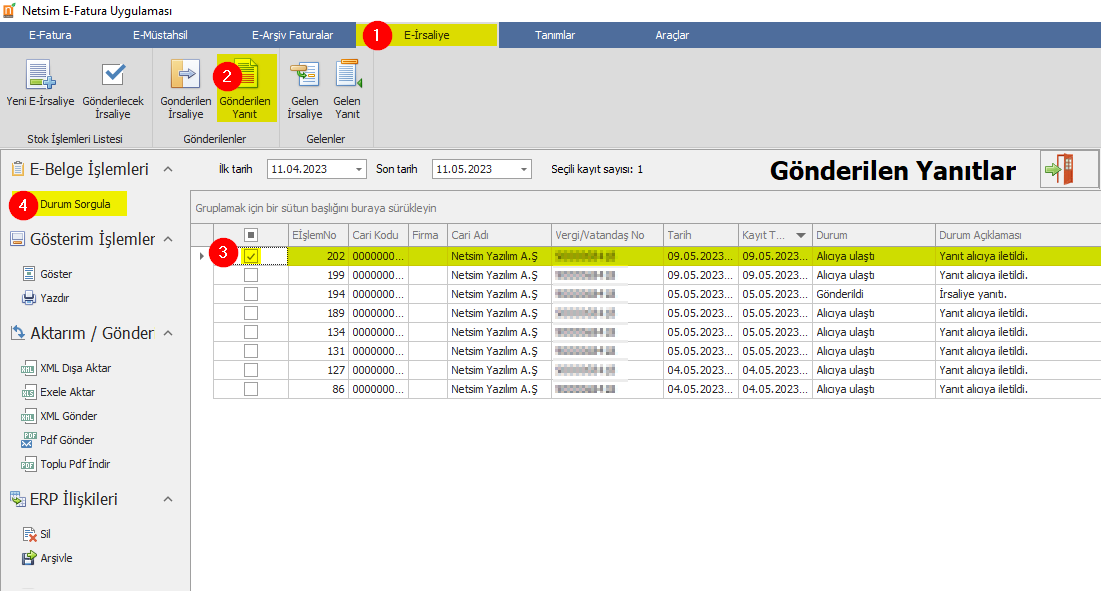Click the Durum Sorgula link

pyautogui.click(x=75, y=204)
